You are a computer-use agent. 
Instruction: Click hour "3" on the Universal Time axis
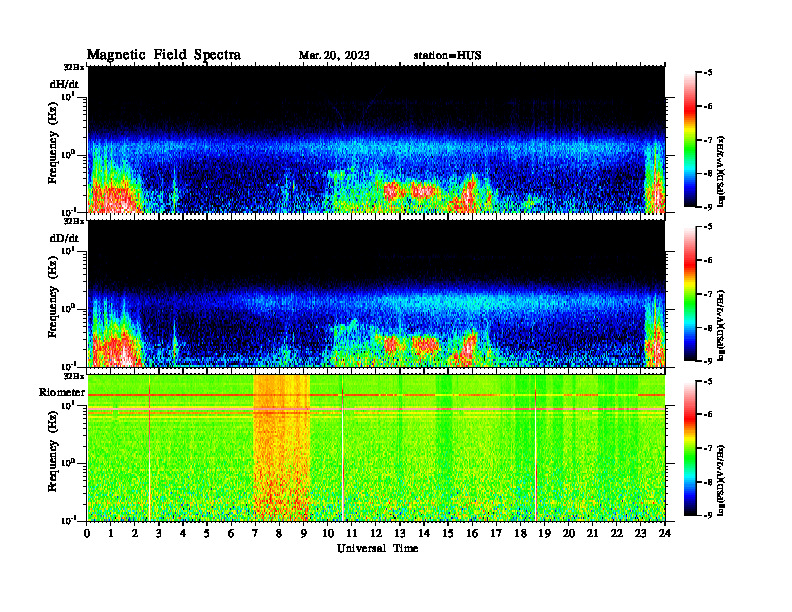(x=159, y=533)
